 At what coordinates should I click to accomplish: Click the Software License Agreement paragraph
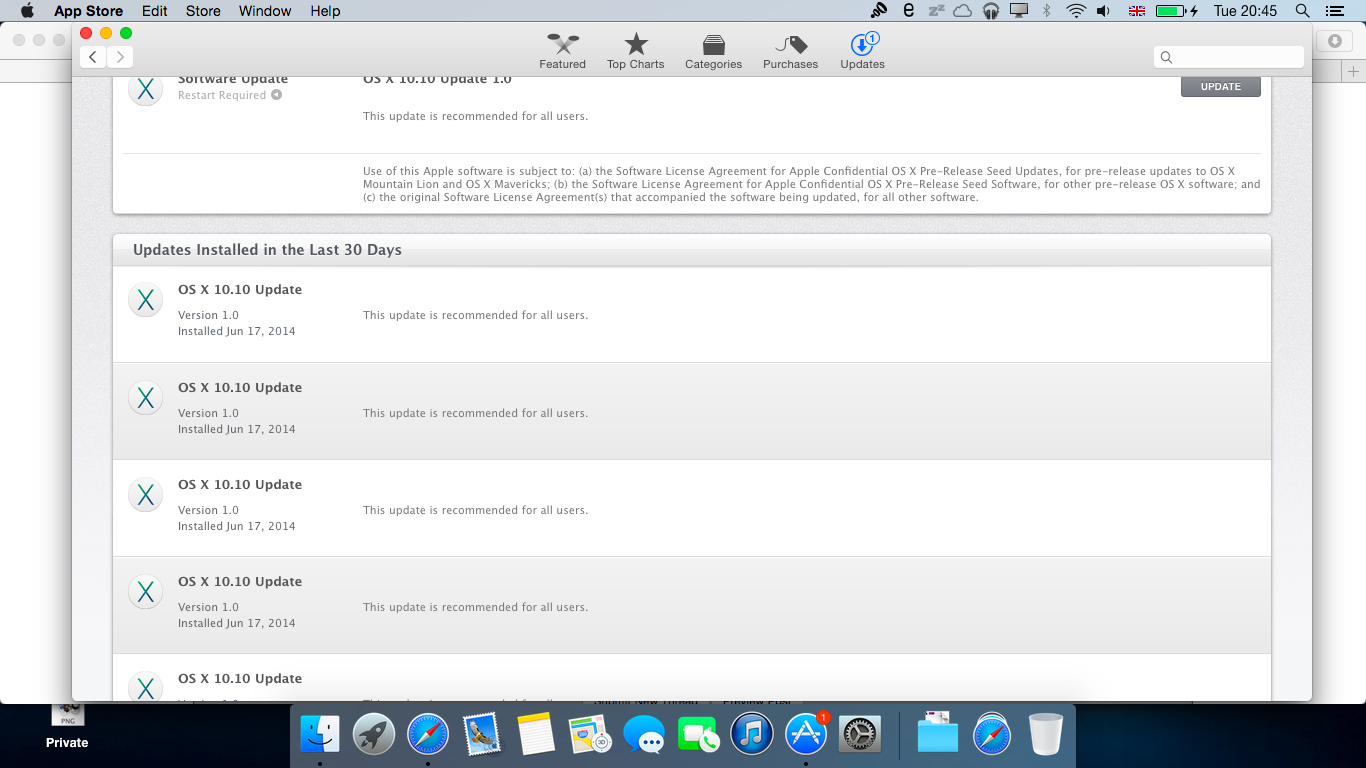[811, 184]
